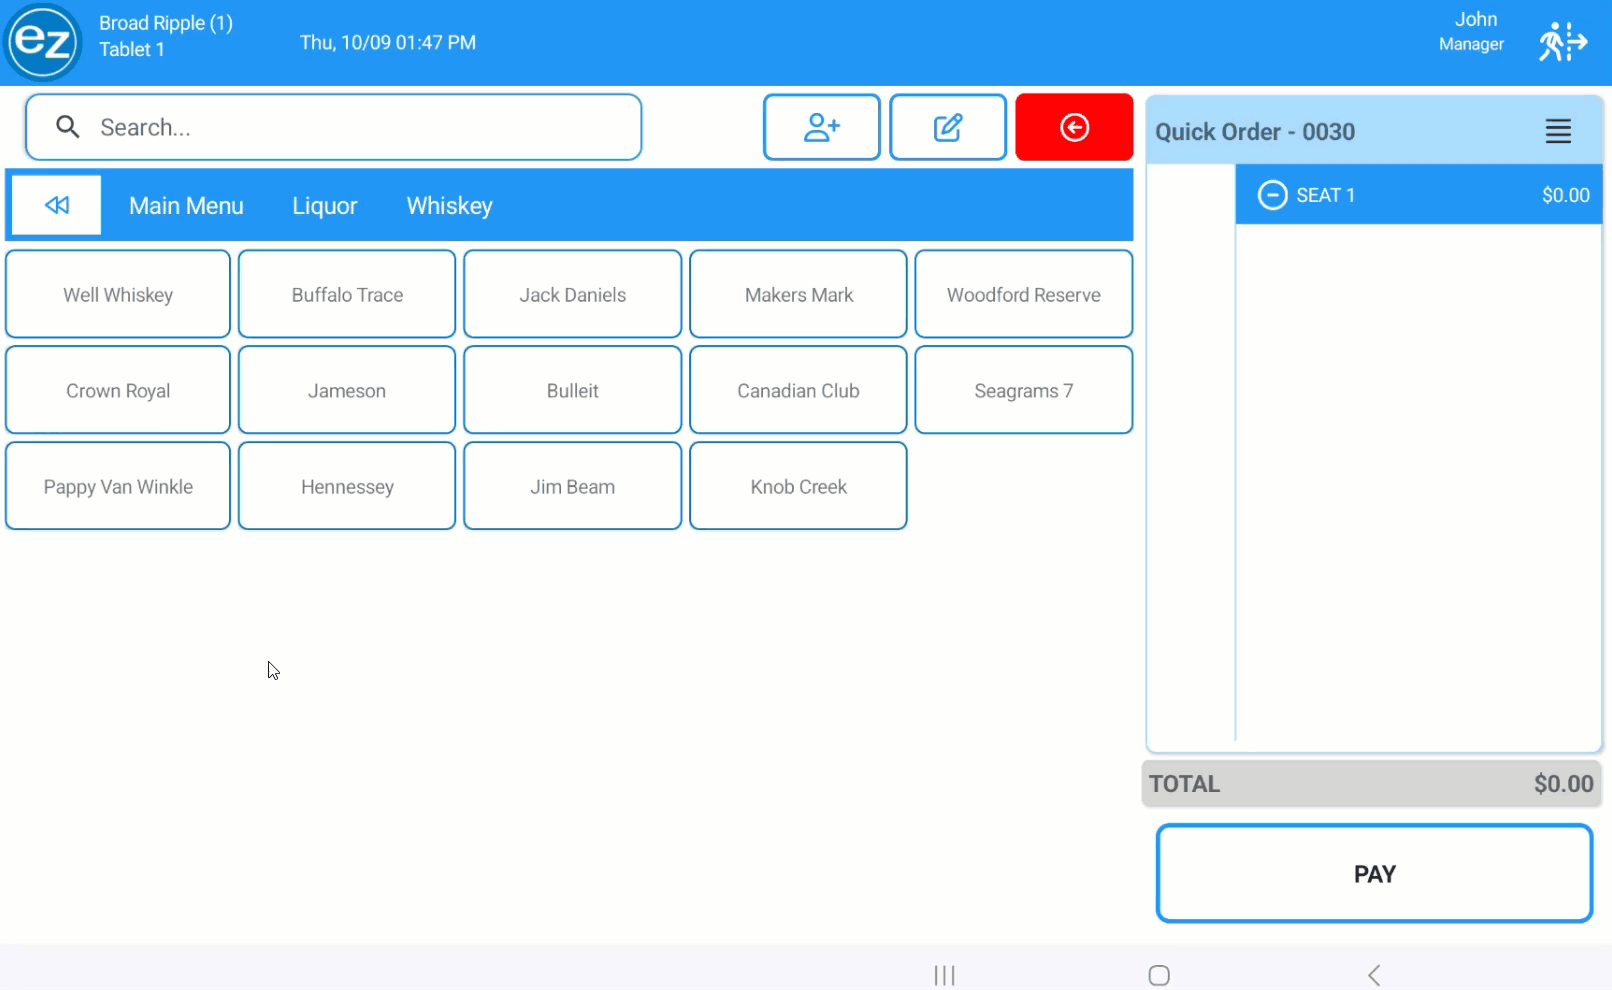Select the Whiskey breadcrumb
This screenshot has height=990, width=1612.
tap(449, 206)
